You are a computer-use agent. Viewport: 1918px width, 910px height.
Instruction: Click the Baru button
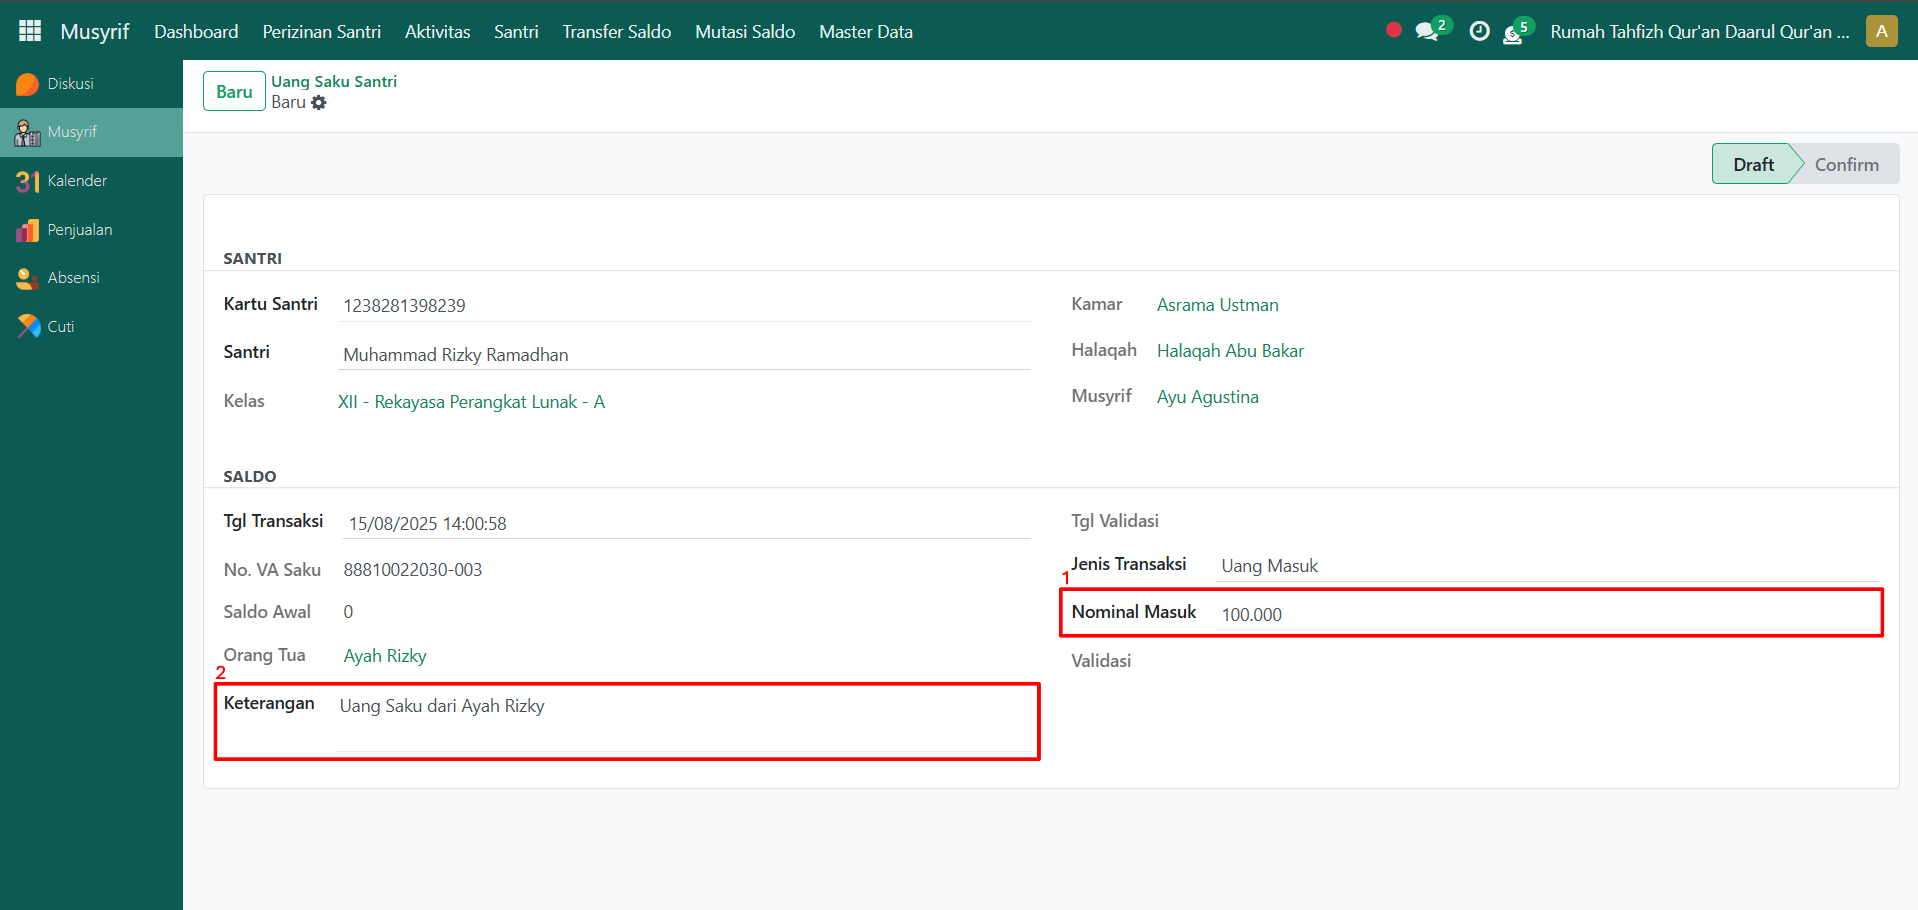coord(234,92)
